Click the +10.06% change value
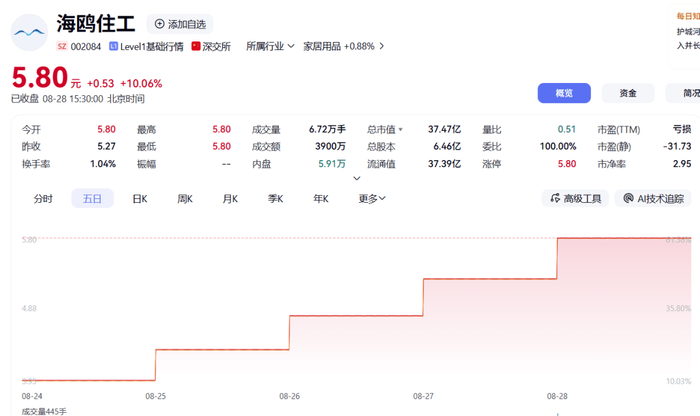This screenshot has height=416, width=700. [x=141, y=83]
